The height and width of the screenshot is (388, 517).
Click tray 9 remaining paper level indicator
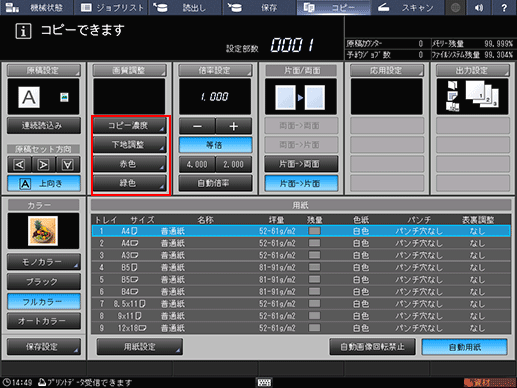(314, 328)
